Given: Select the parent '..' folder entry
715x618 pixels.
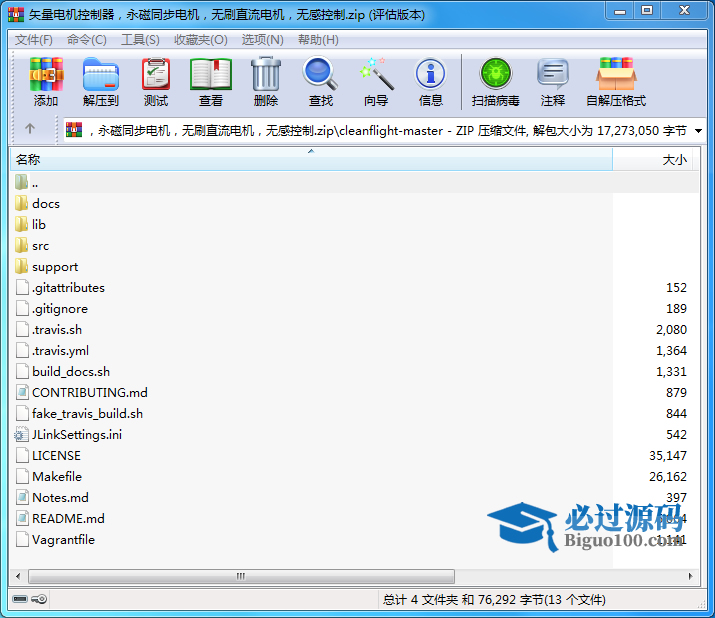Looking at the screenshot, I should tap(354, 182).
